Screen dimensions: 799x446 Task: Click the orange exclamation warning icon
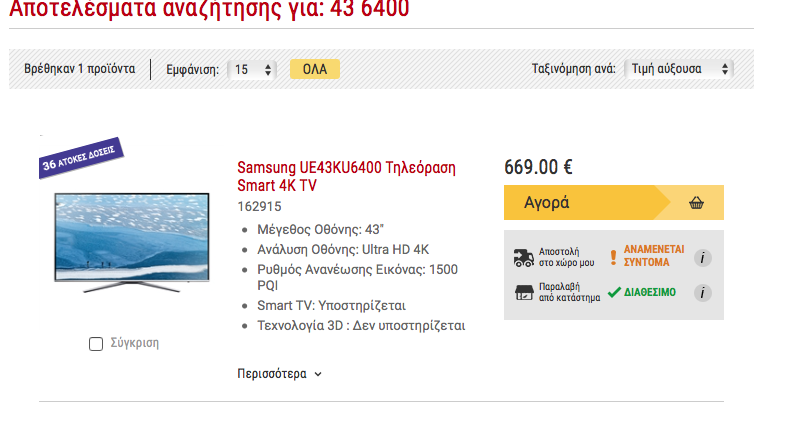point(613,257)
